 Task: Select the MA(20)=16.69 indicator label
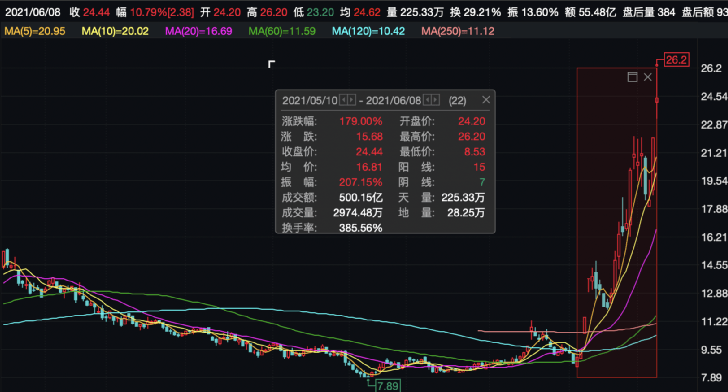coord(199,31)
